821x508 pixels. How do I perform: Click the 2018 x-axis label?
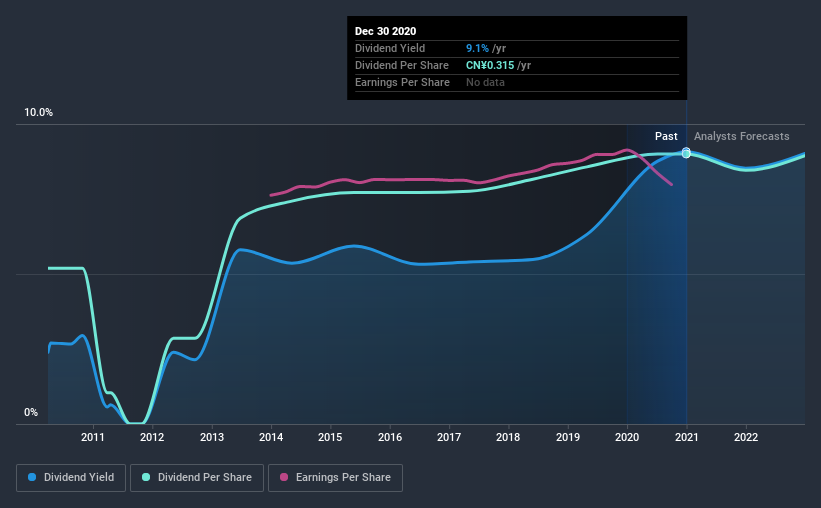pos(508,437)
